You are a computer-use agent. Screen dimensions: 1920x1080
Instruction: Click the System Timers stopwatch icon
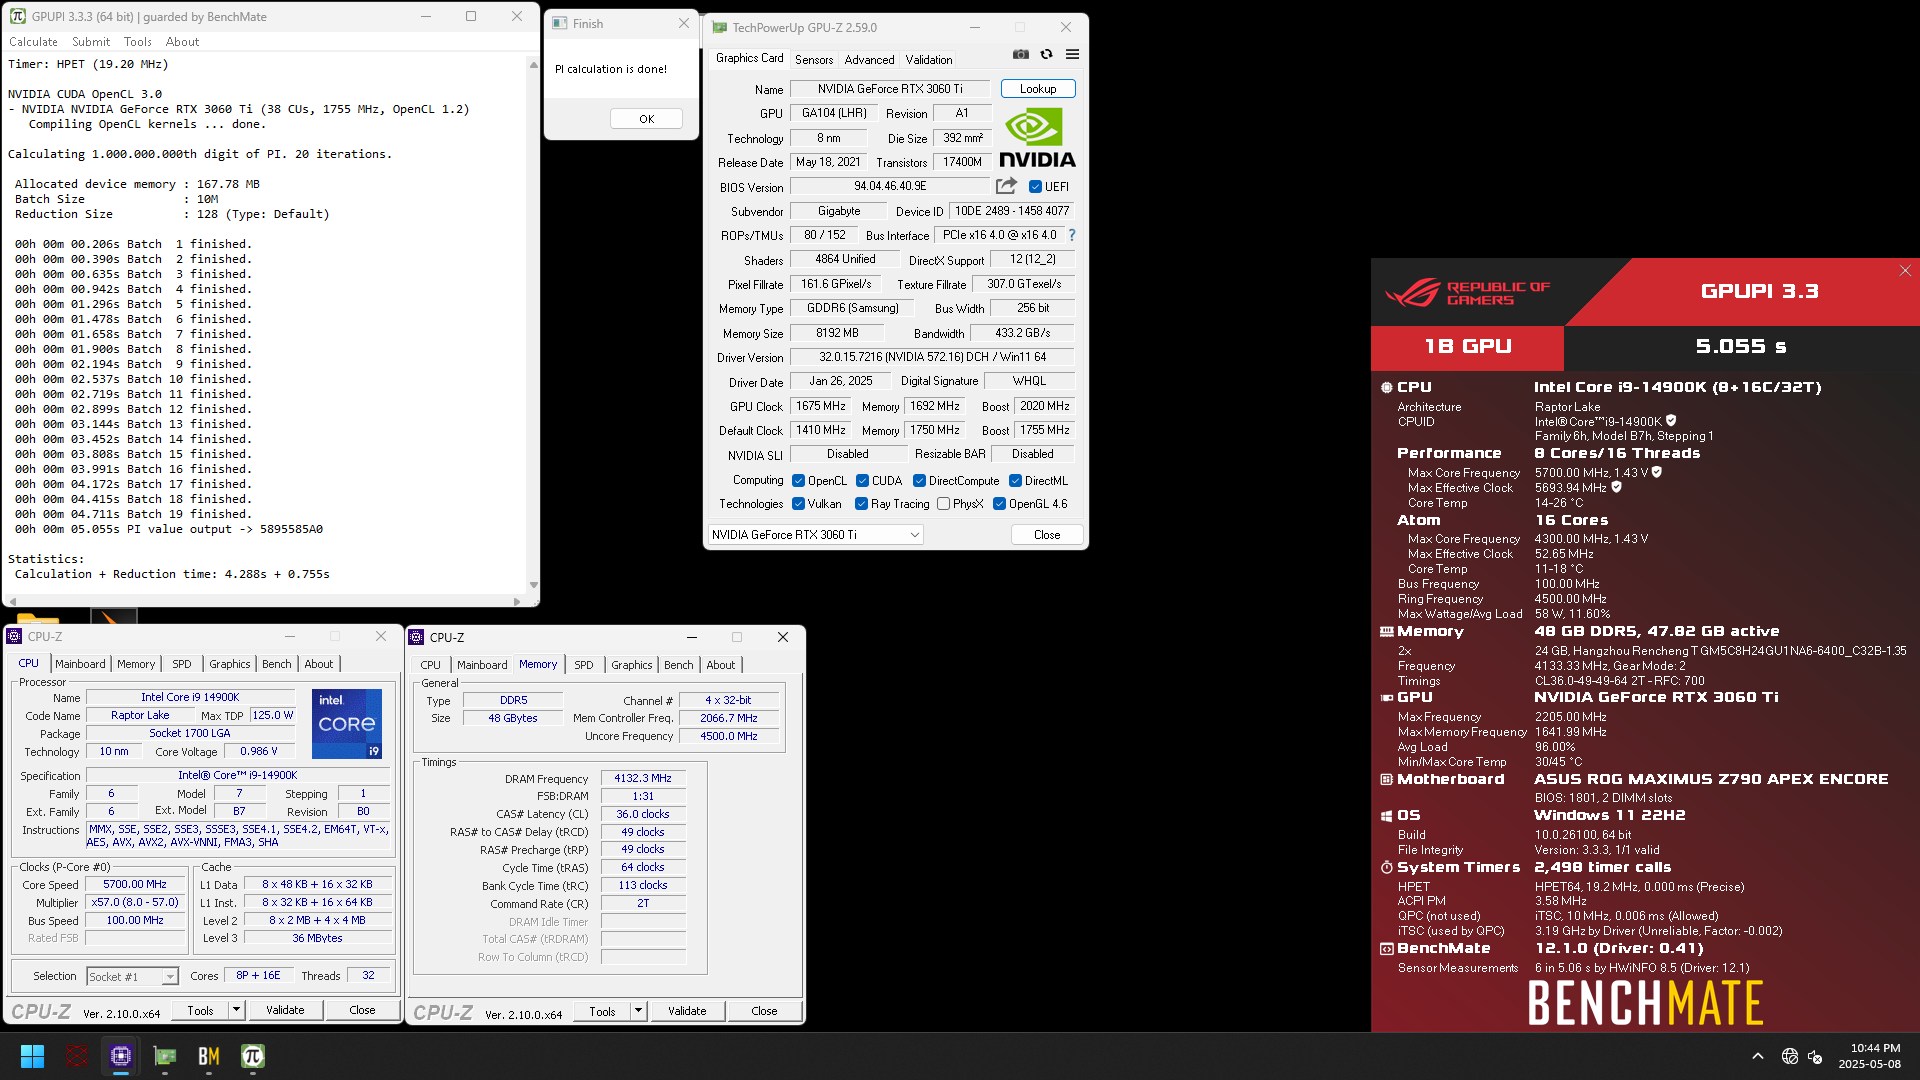click(x=1386, y=868)
